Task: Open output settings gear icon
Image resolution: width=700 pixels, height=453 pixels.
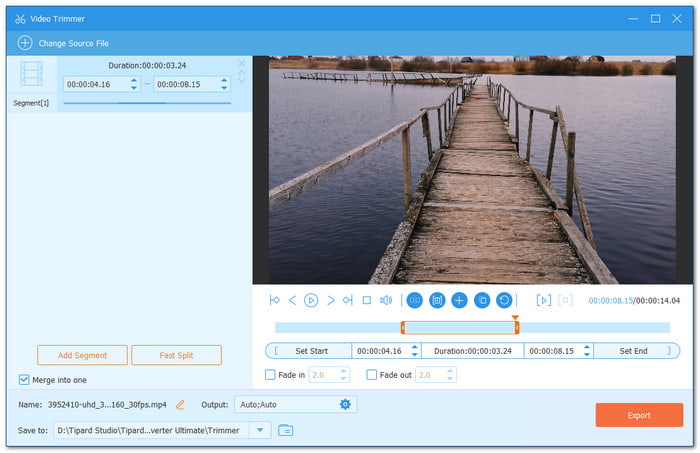Action: pos(345,404)
